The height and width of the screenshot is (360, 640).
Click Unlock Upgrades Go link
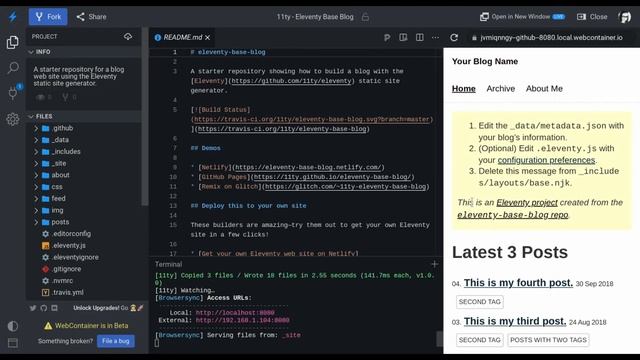(x=108, y=308)
